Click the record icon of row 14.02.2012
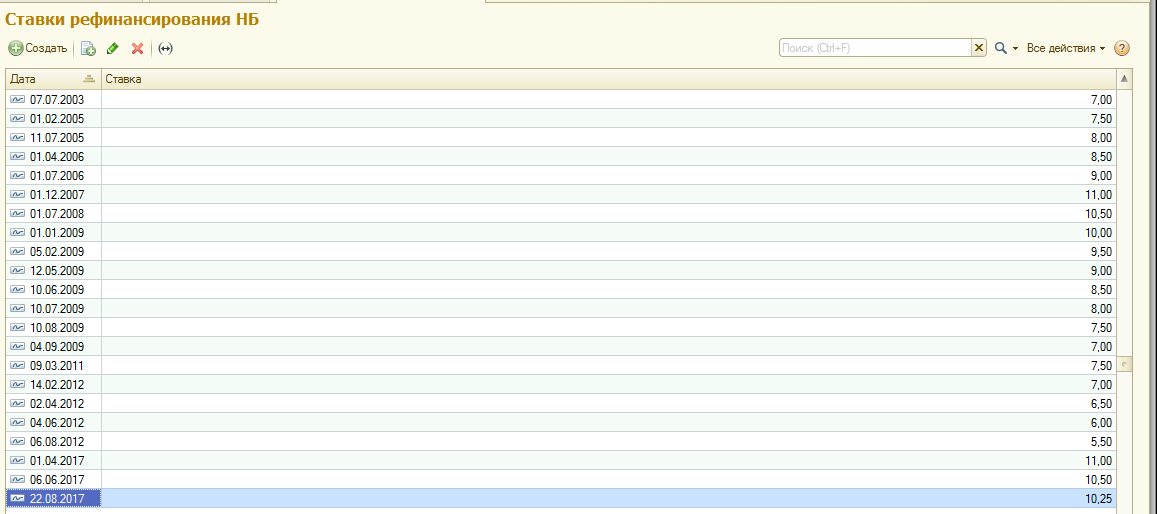 [17, 385]
